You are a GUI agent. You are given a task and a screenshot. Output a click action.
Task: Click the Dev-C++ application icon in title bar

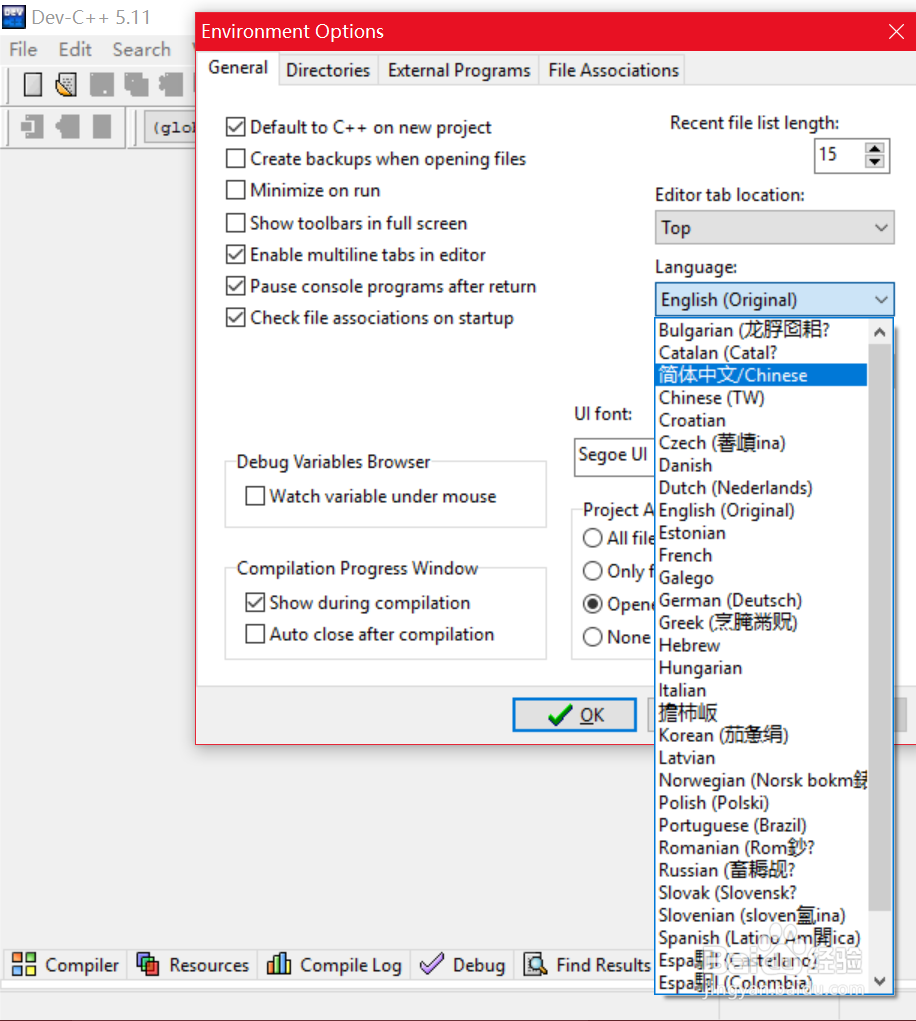14,17
